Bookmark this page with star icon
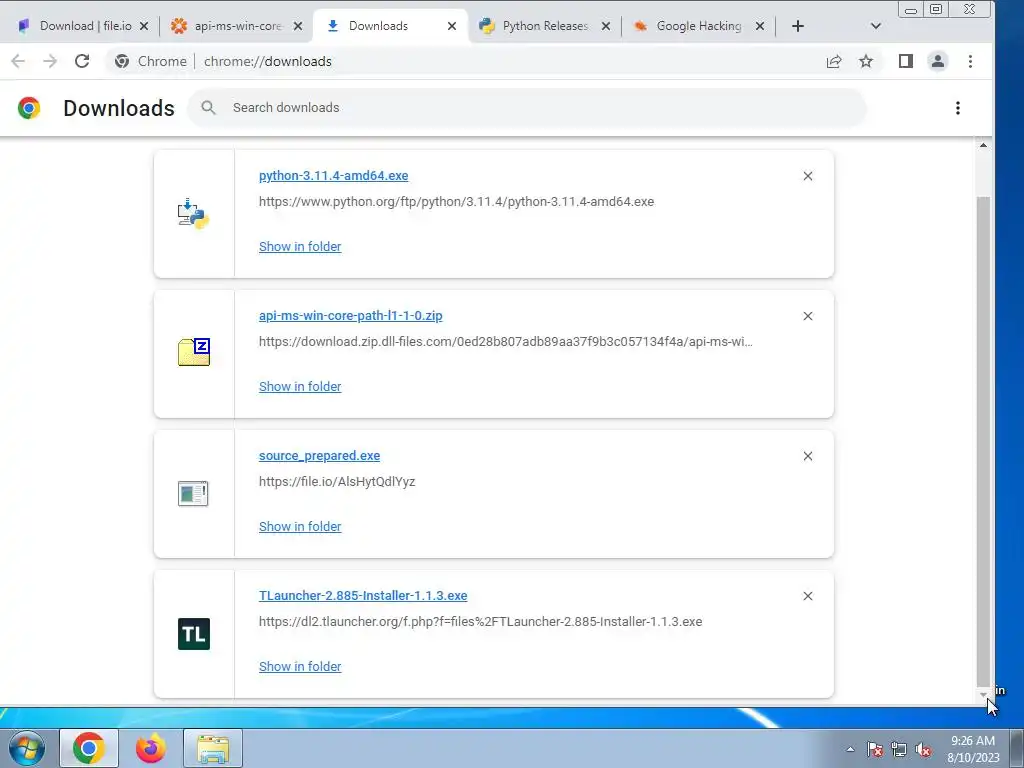The width and height of the screenshot is (1024, 768). coord(866,61)
